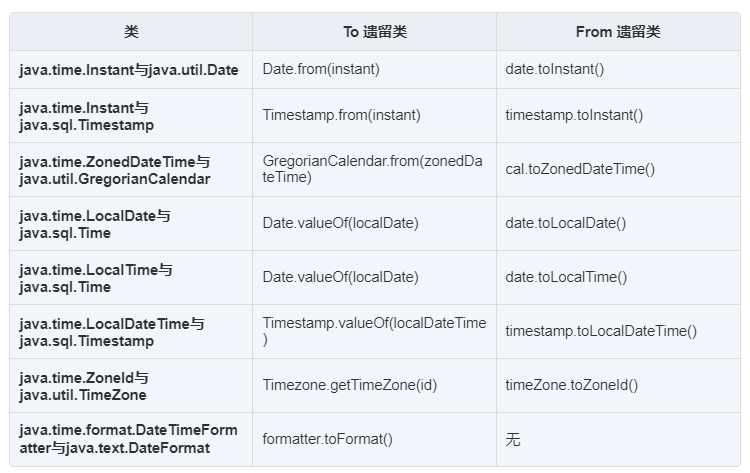Select the formatter.toFormat() cell

point(375,440)
